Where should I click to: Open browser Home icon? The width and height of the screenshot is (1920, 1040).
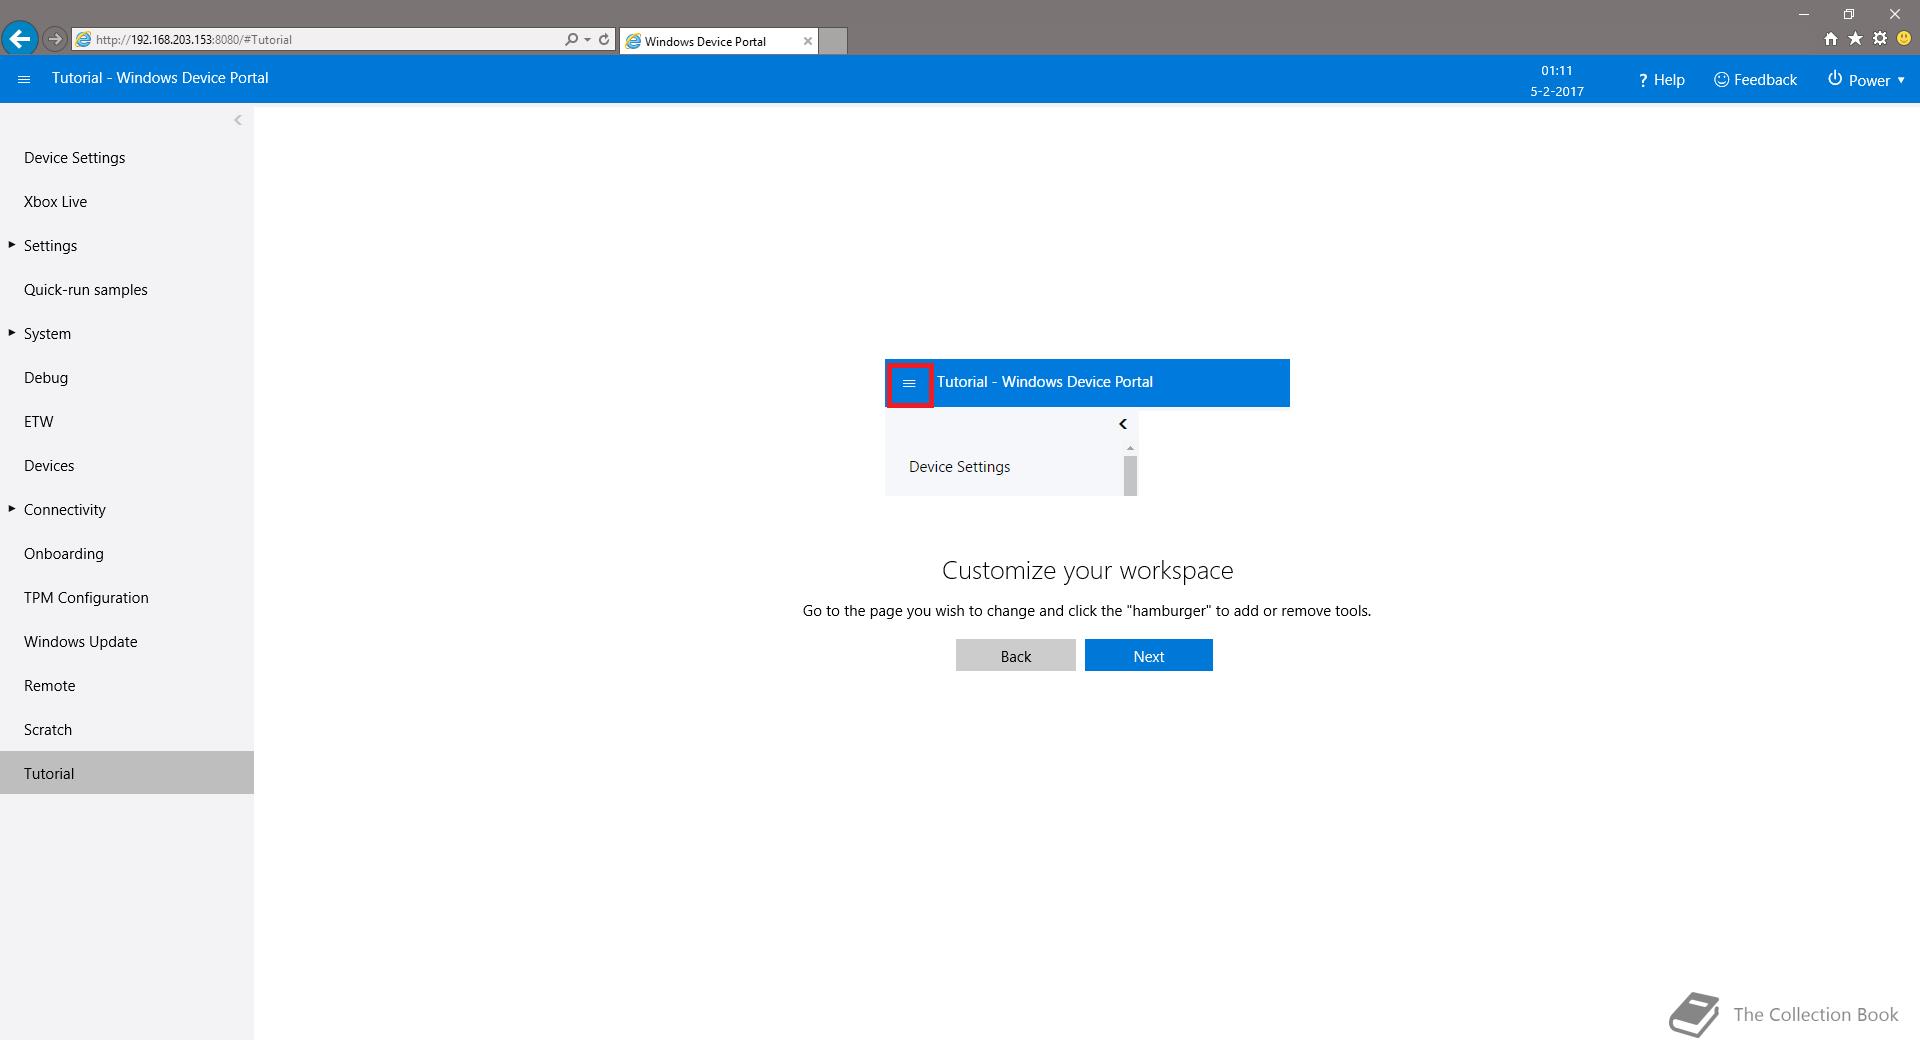coord(1830,38)
